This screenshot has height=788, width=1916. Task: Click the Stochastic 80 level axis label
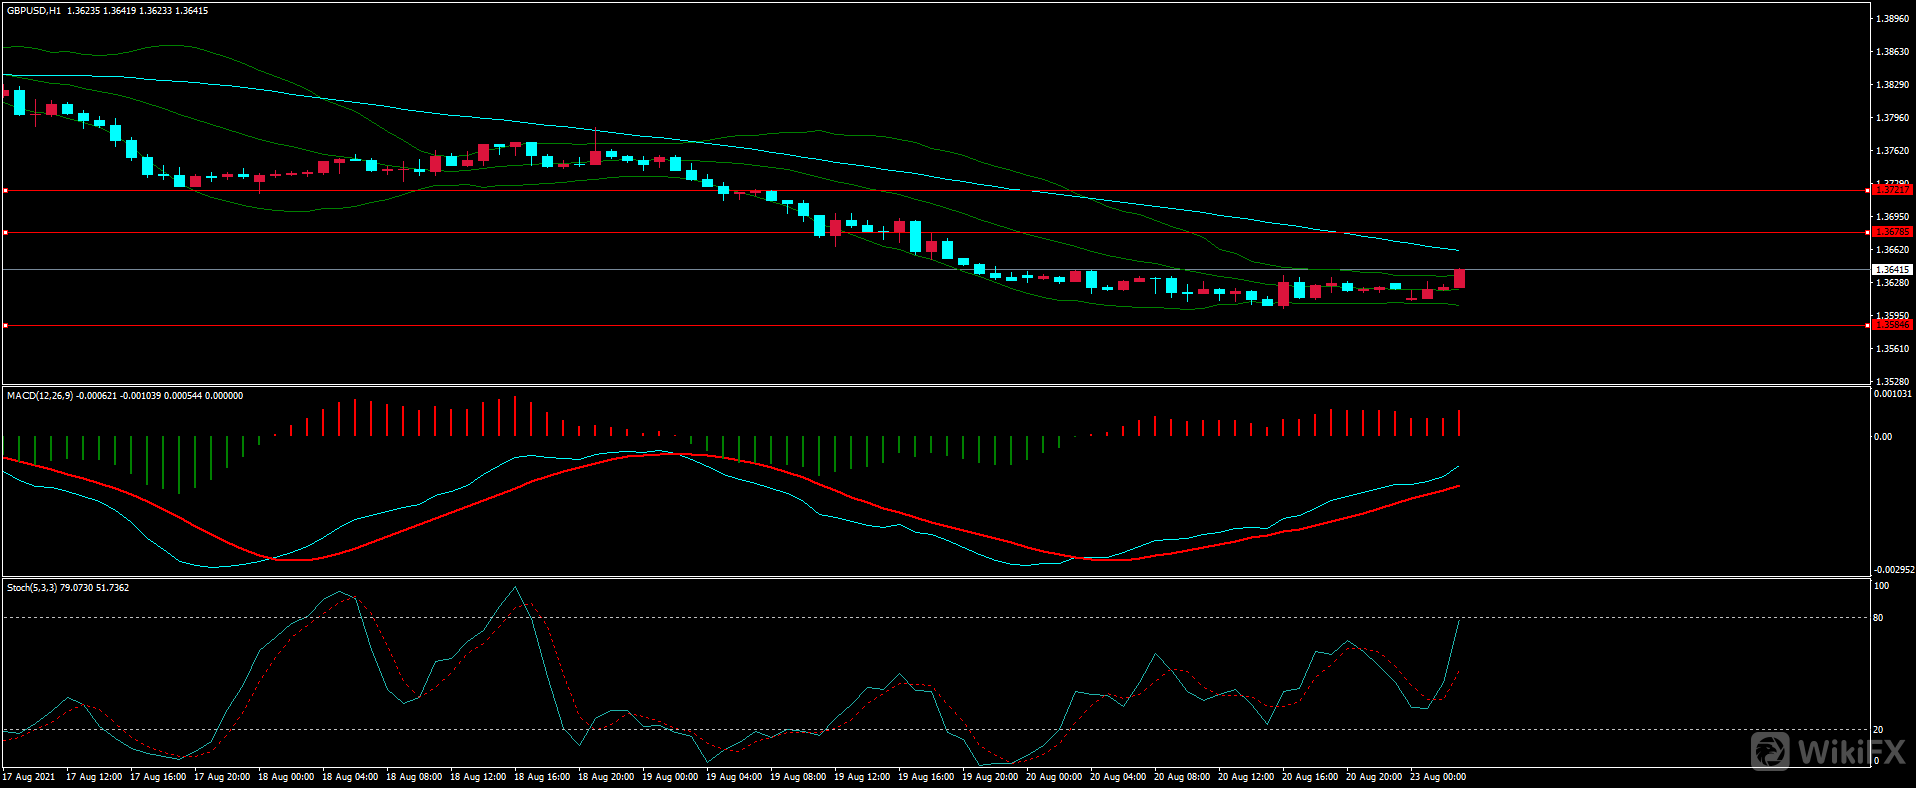(x=1878, y=618)
